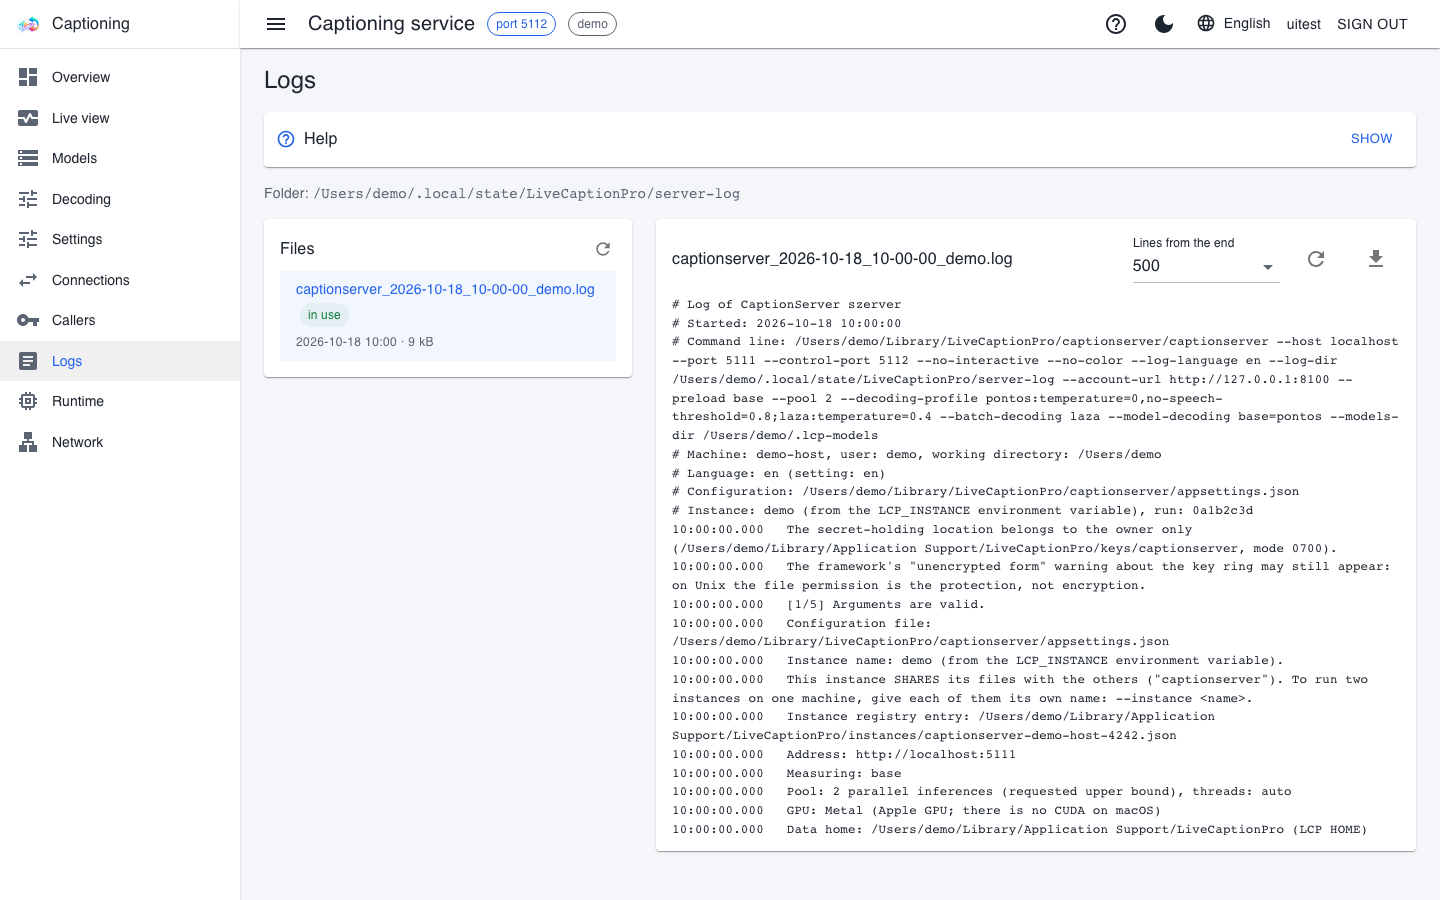Click the Help circle question icon in the panel
1440x900 pixels.
click(286, 139)
